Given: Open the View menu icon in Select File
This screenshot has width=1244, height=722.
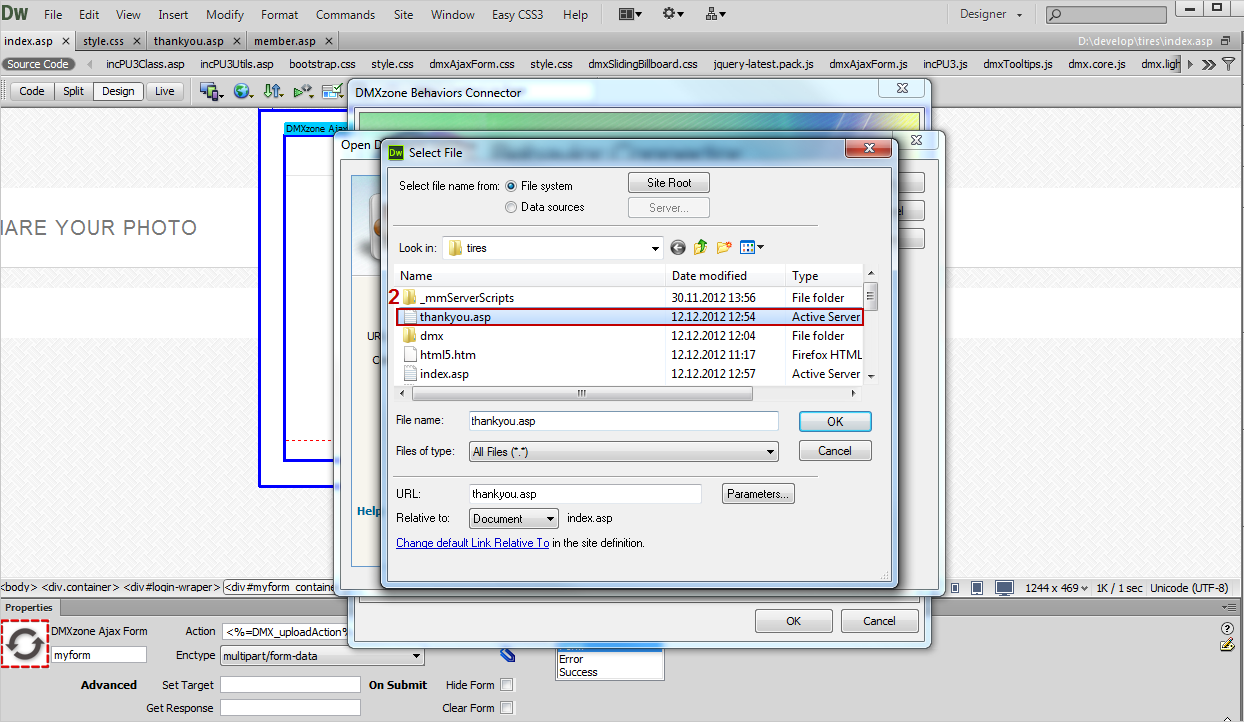Looking at the screenshot, I should coord(751,247).
